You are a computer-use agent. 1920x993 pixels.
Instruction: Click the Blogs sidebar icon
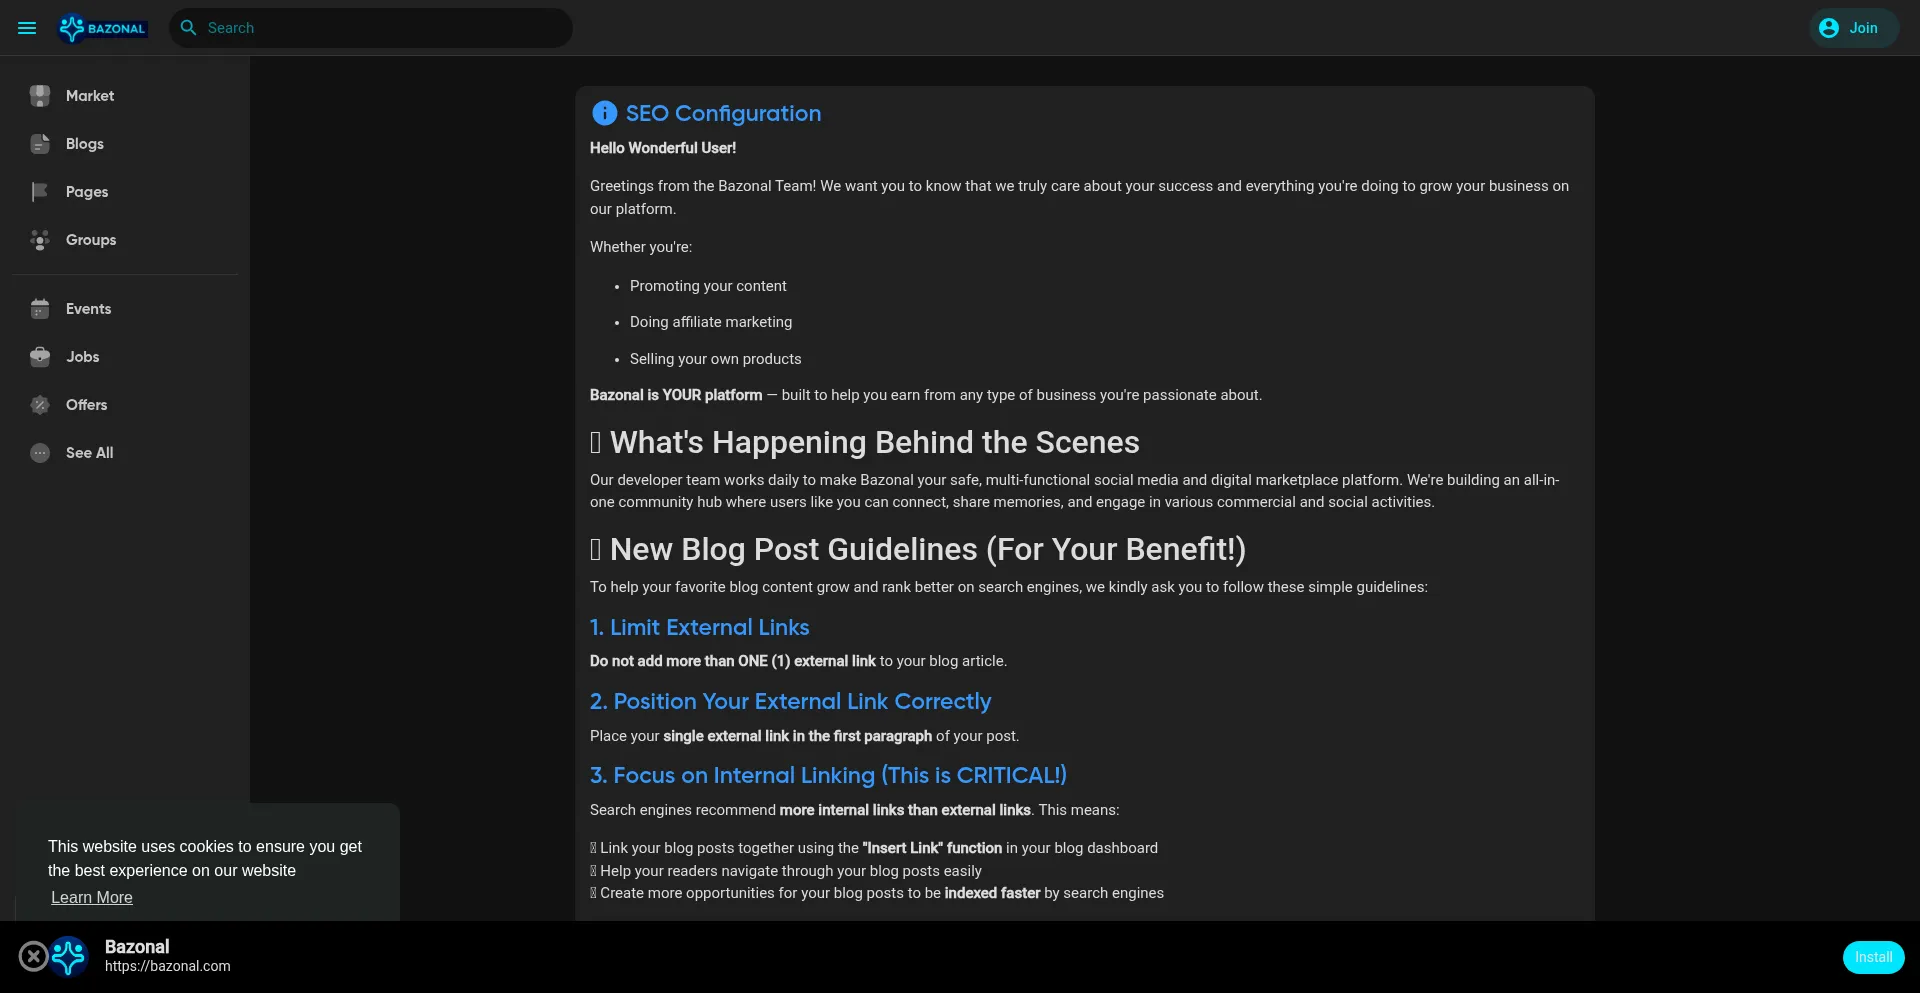click(40, 144)
